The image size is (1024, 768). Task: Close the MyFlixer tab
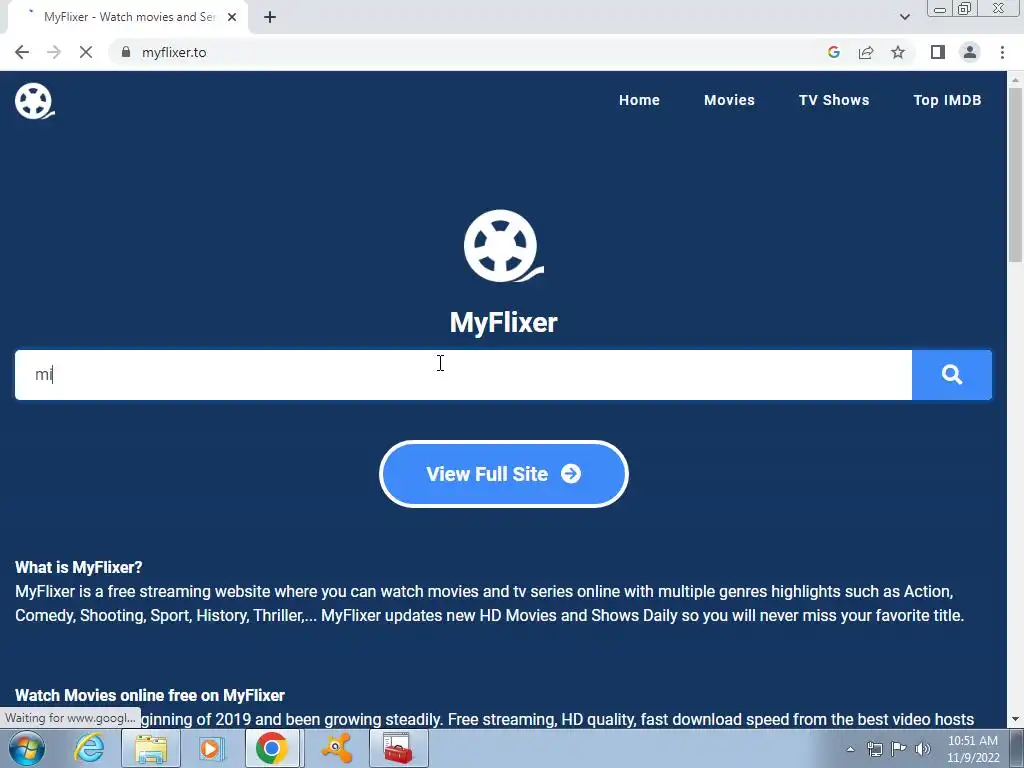tap(232, 18)
